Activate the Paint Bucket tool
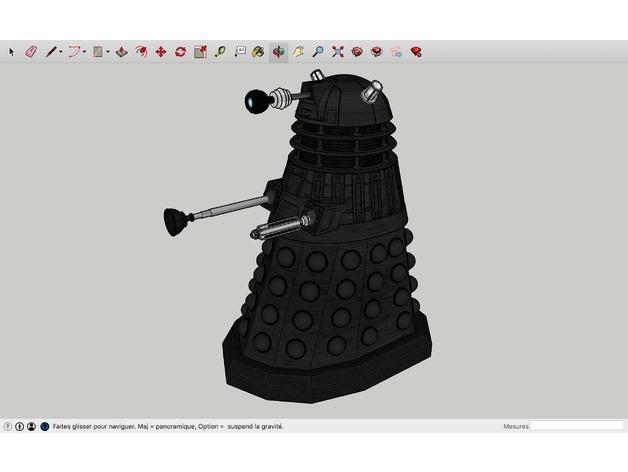Viewport: 628px width, 472px height. click(x=258, y=52)
